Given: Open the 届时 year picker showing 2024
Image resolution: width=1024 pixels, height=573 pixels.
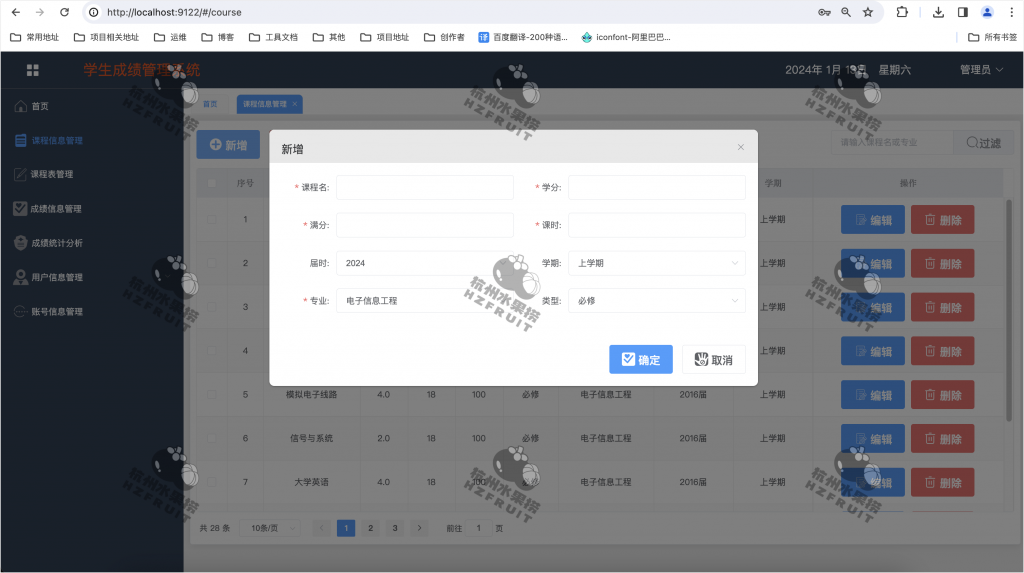Looking at the screenshot, I should [x=424, y=263].
